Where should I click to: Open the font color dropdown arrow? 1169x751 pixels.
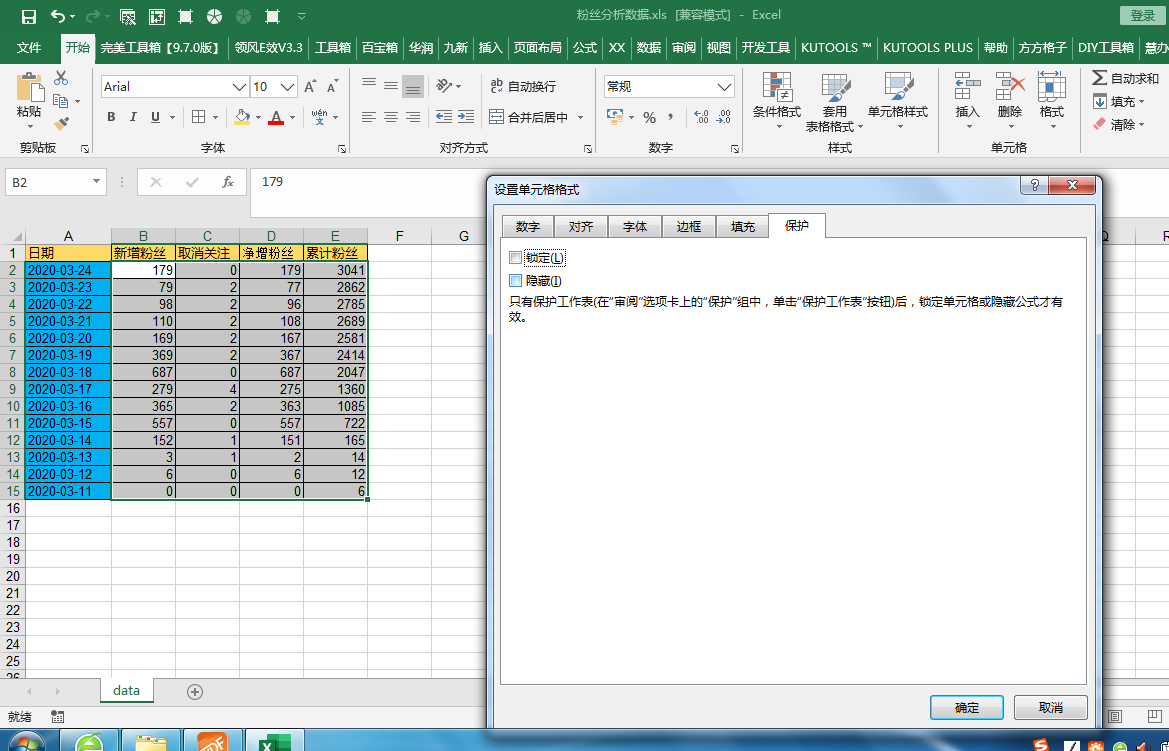pyautogui.click(x=292, y=118)
